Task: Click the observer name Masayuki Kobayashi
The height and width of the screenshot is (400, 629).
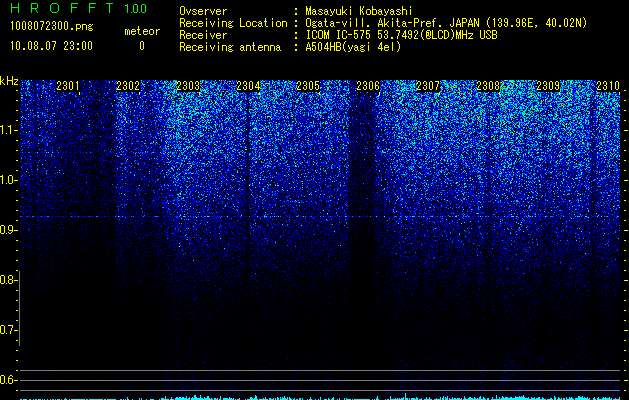Action: click(359, 11)
